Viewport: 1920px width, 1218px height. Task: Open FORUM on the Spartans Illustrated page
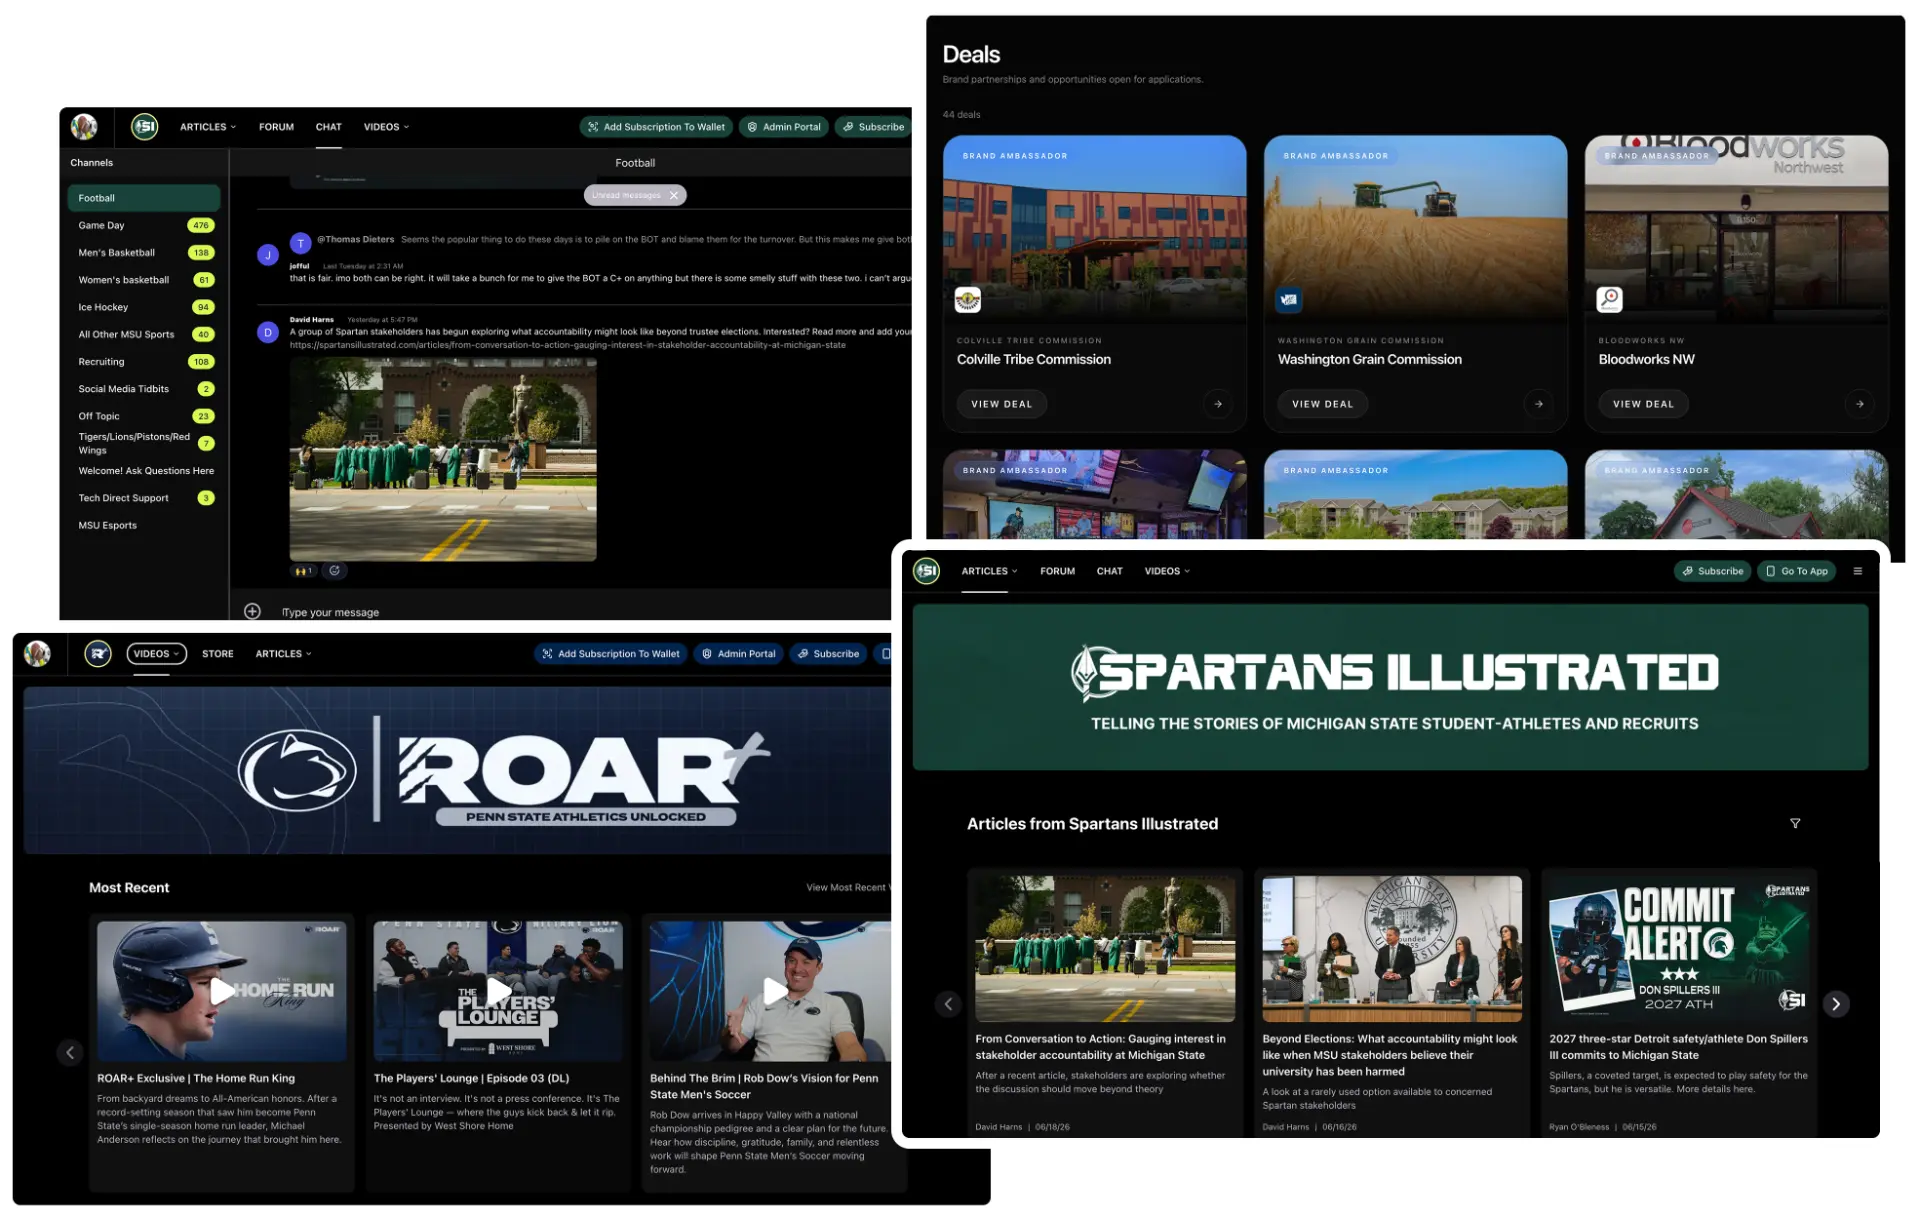click(x=1057, y=571)
